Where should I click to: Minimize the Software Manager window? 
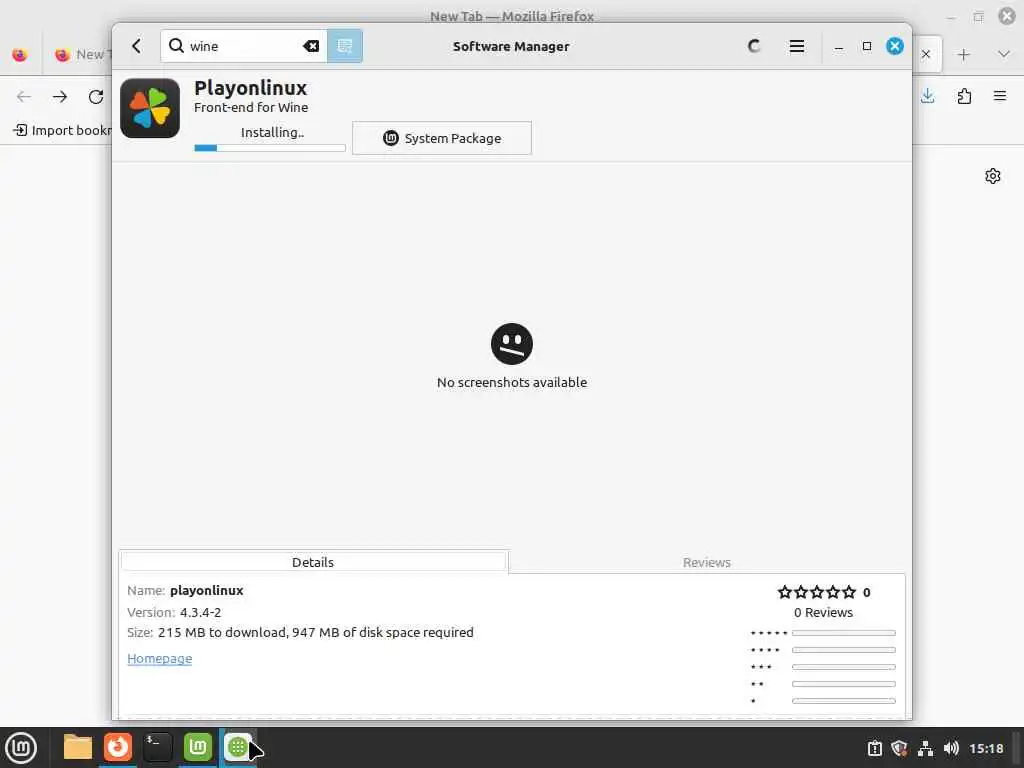(x=839, y=46)
